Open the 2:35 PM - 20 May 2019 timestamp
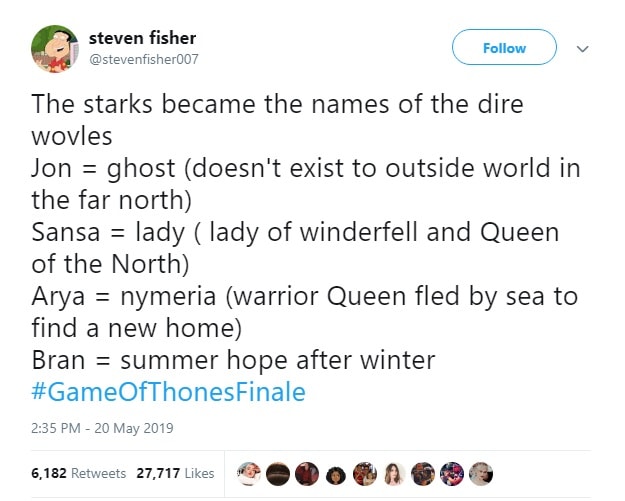This screenshot has width=625, height=501. tap(102, 428)
